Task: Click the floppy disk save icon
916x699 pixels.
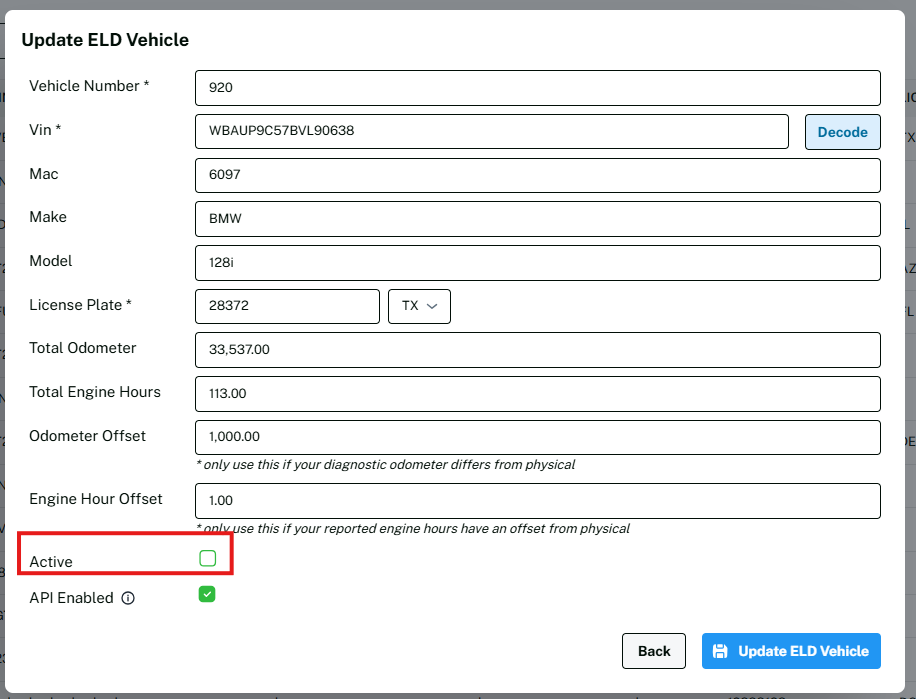Action: click(x=720, y=651)
